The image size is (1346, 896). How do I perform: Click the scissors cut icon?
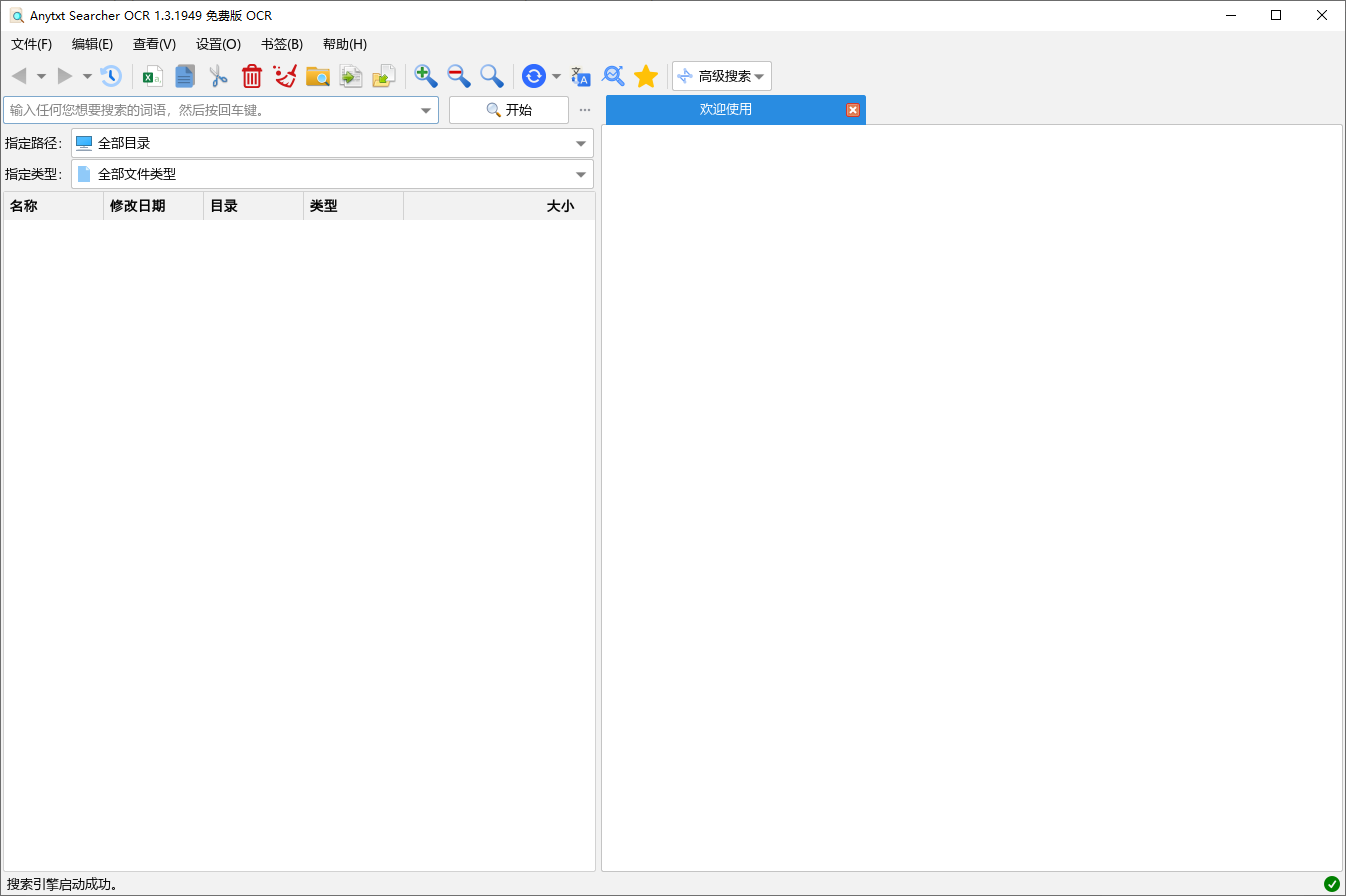(219, 76)
